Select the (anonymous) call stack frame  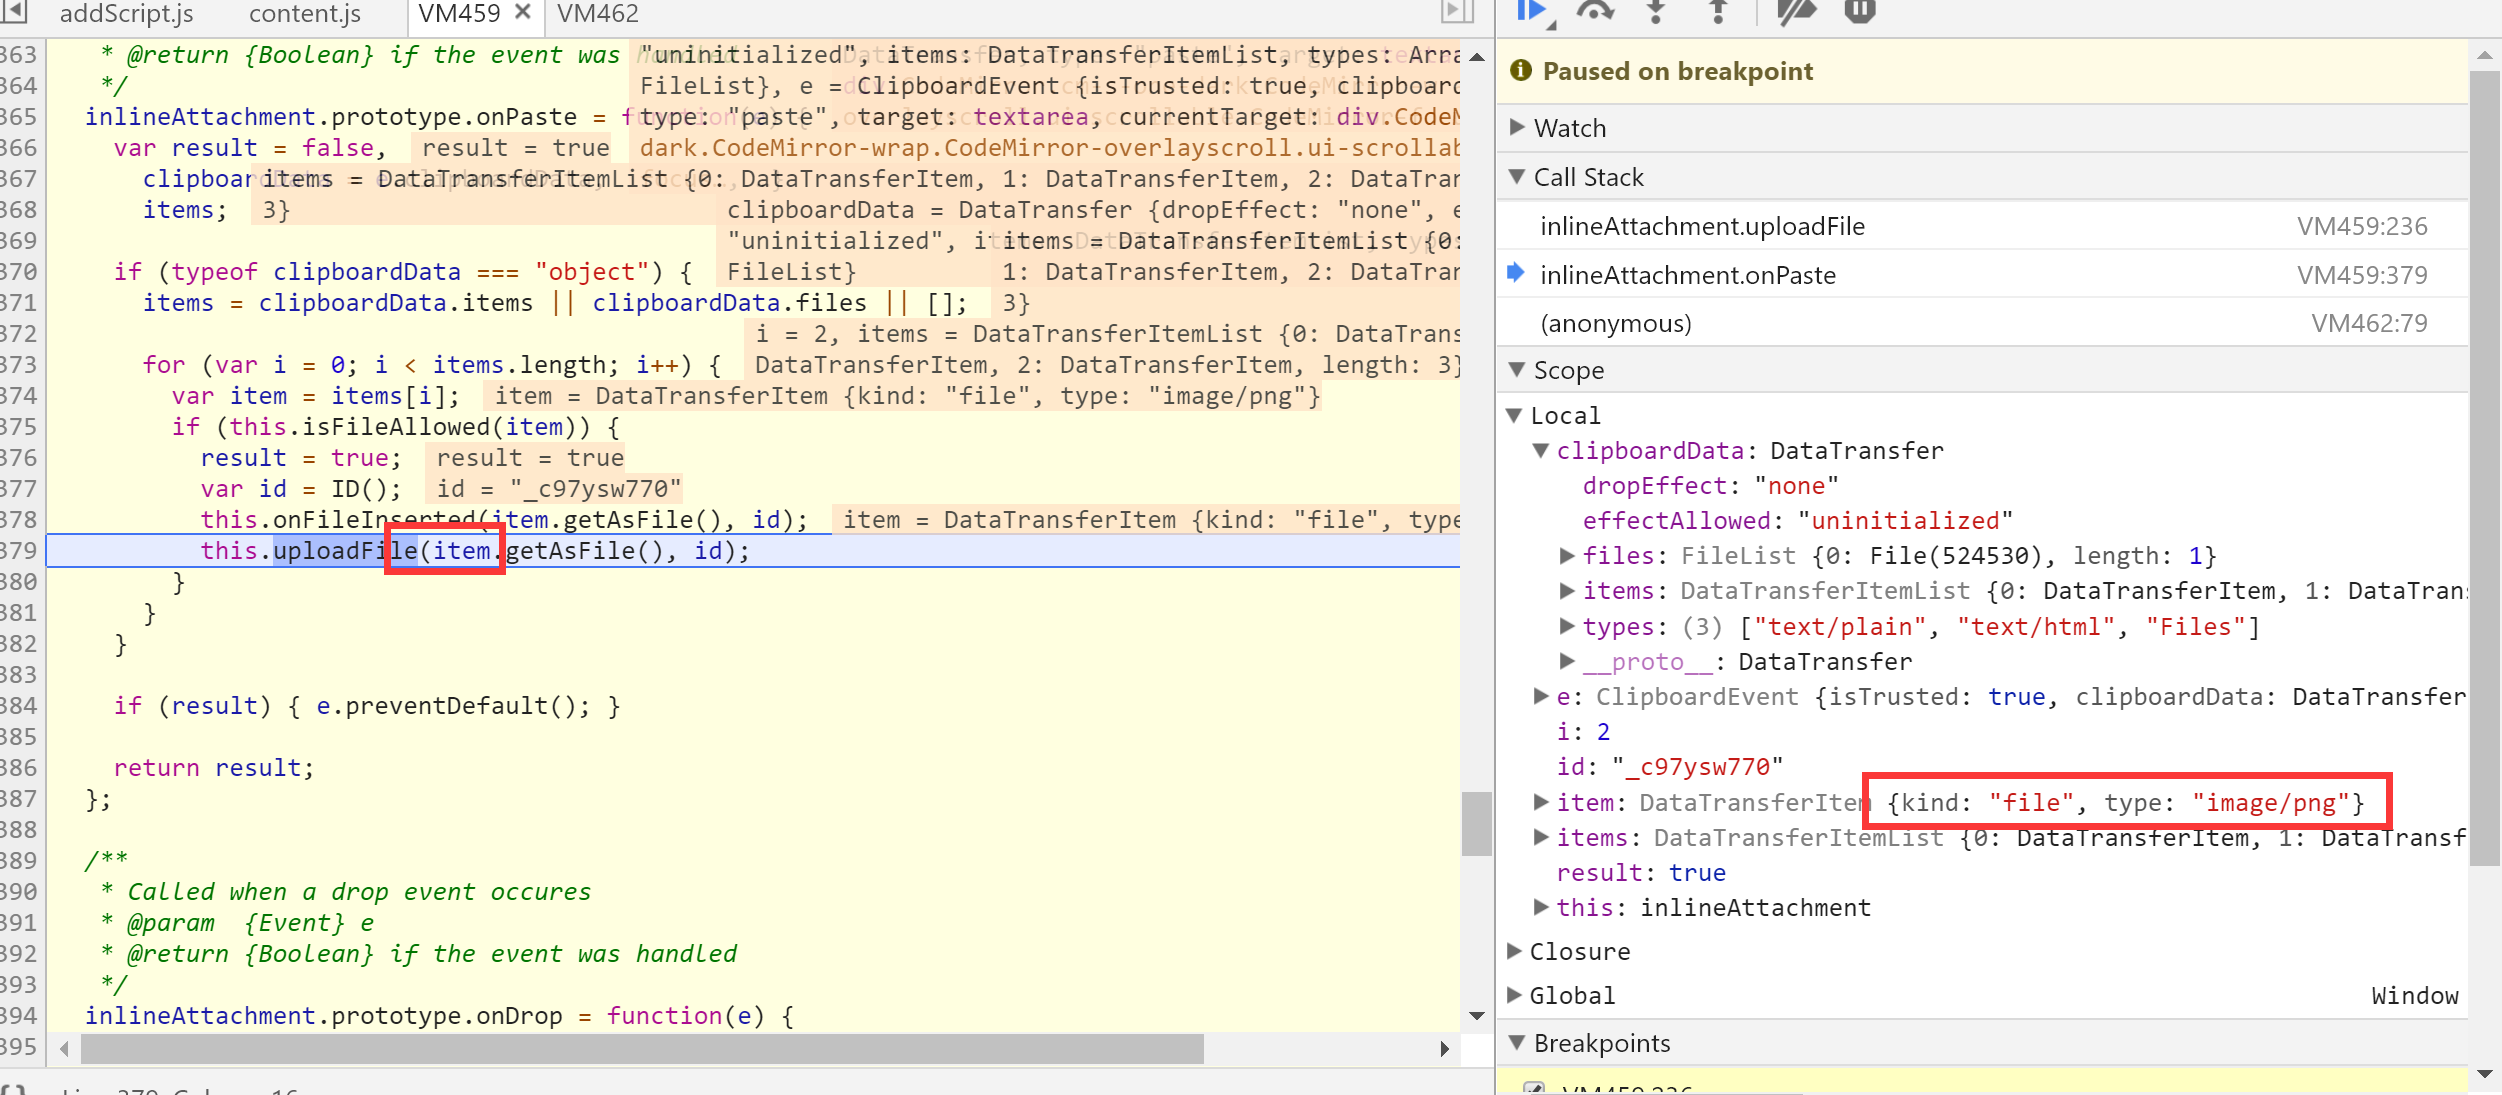[x=1615, y=323]
